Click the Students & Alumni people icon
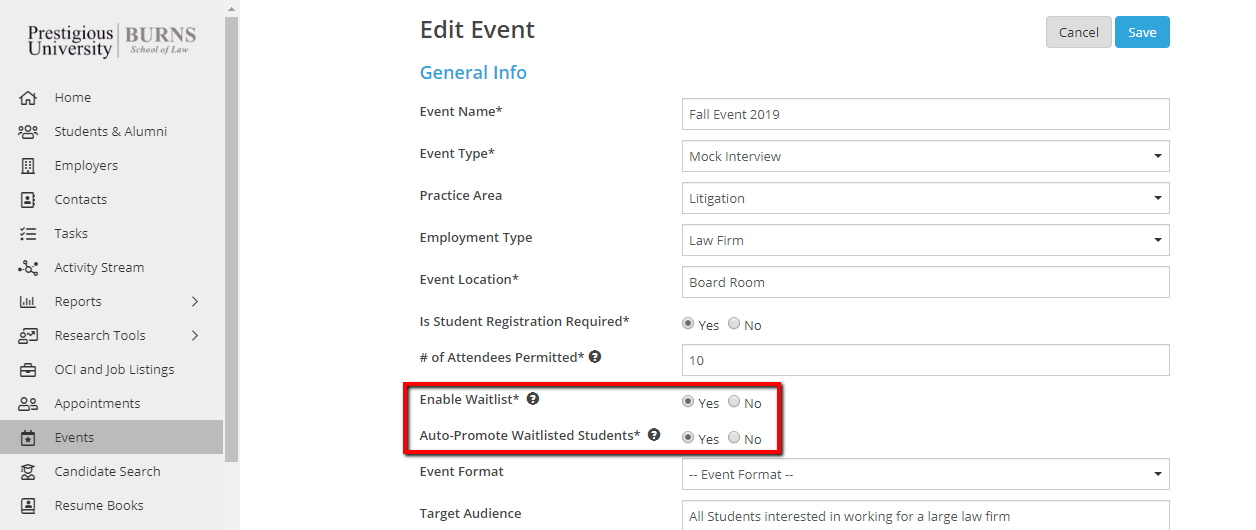1256x530 pixels. 28,132
